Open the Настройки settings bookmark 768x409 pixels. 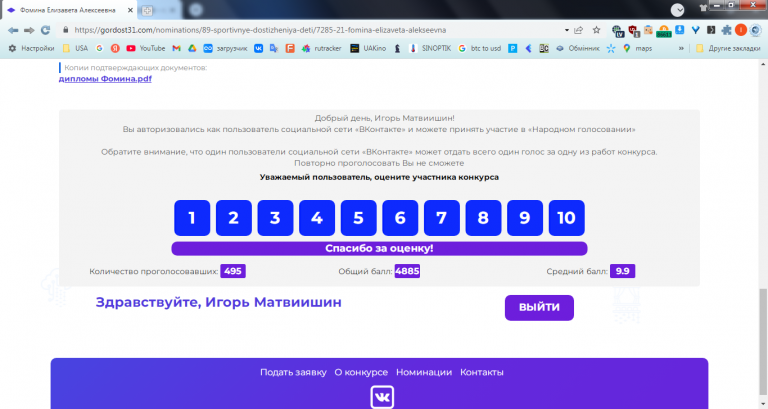tap(31, 48)
